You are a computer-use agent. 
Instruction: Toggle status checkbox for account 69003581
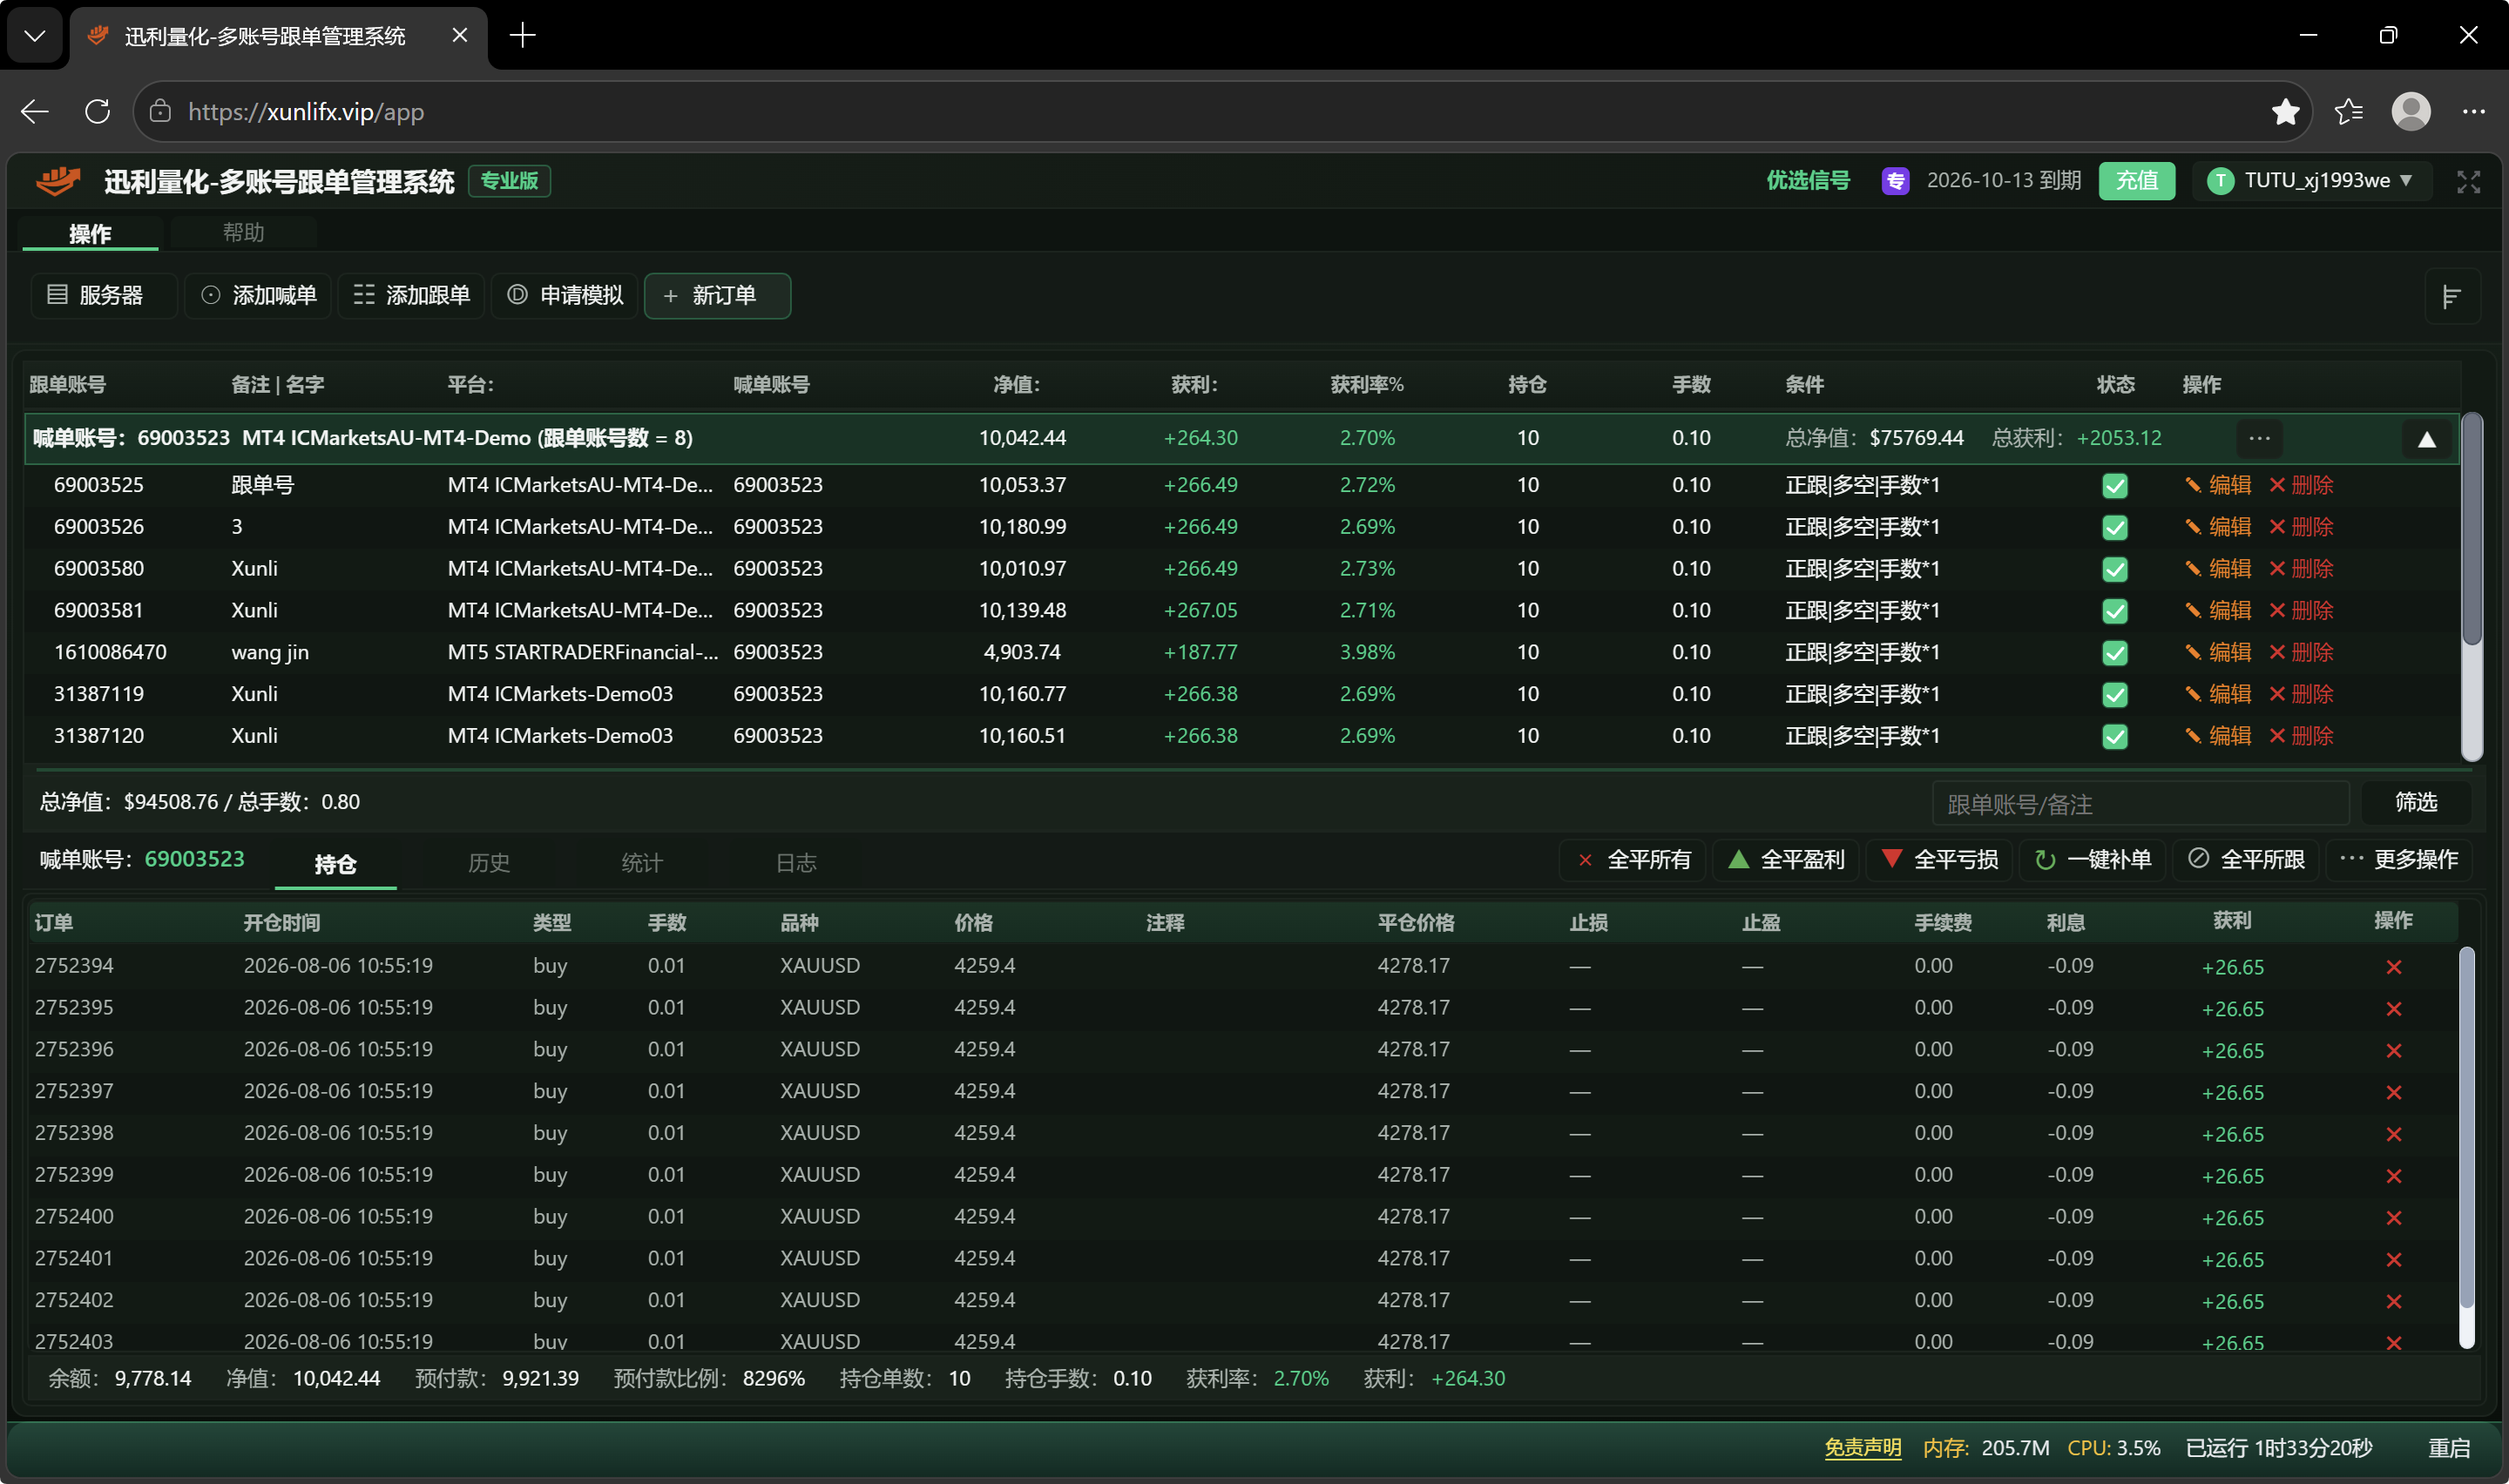tap(2114, 611)
